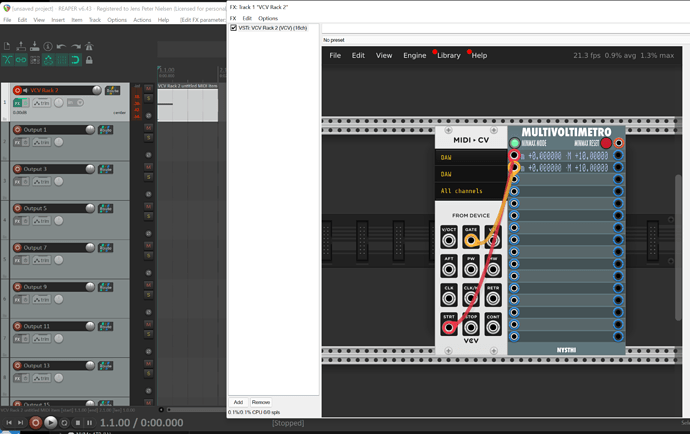Viewport: 690px width, 434px height.
Task: Open the routing button of VCV Rack 2 track
Action: [112, 91]
